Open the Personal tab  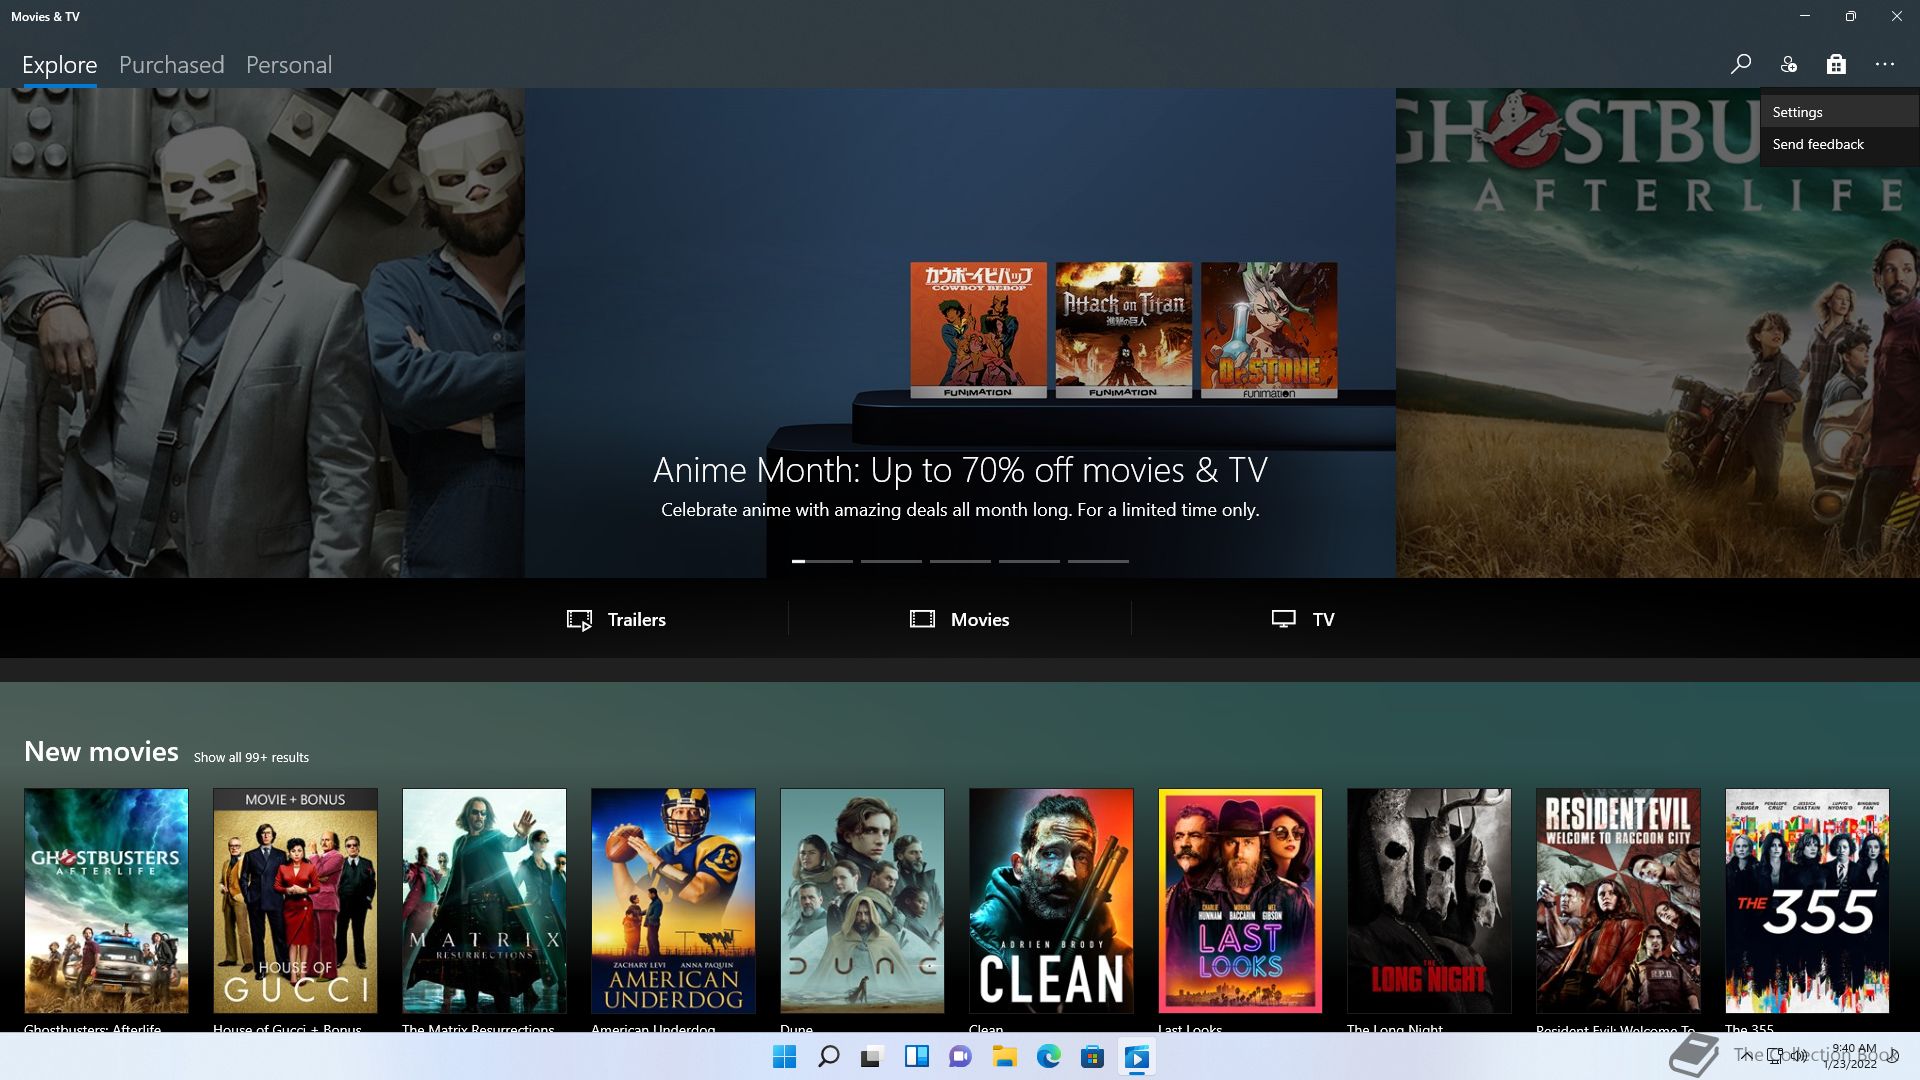[289, 65]
